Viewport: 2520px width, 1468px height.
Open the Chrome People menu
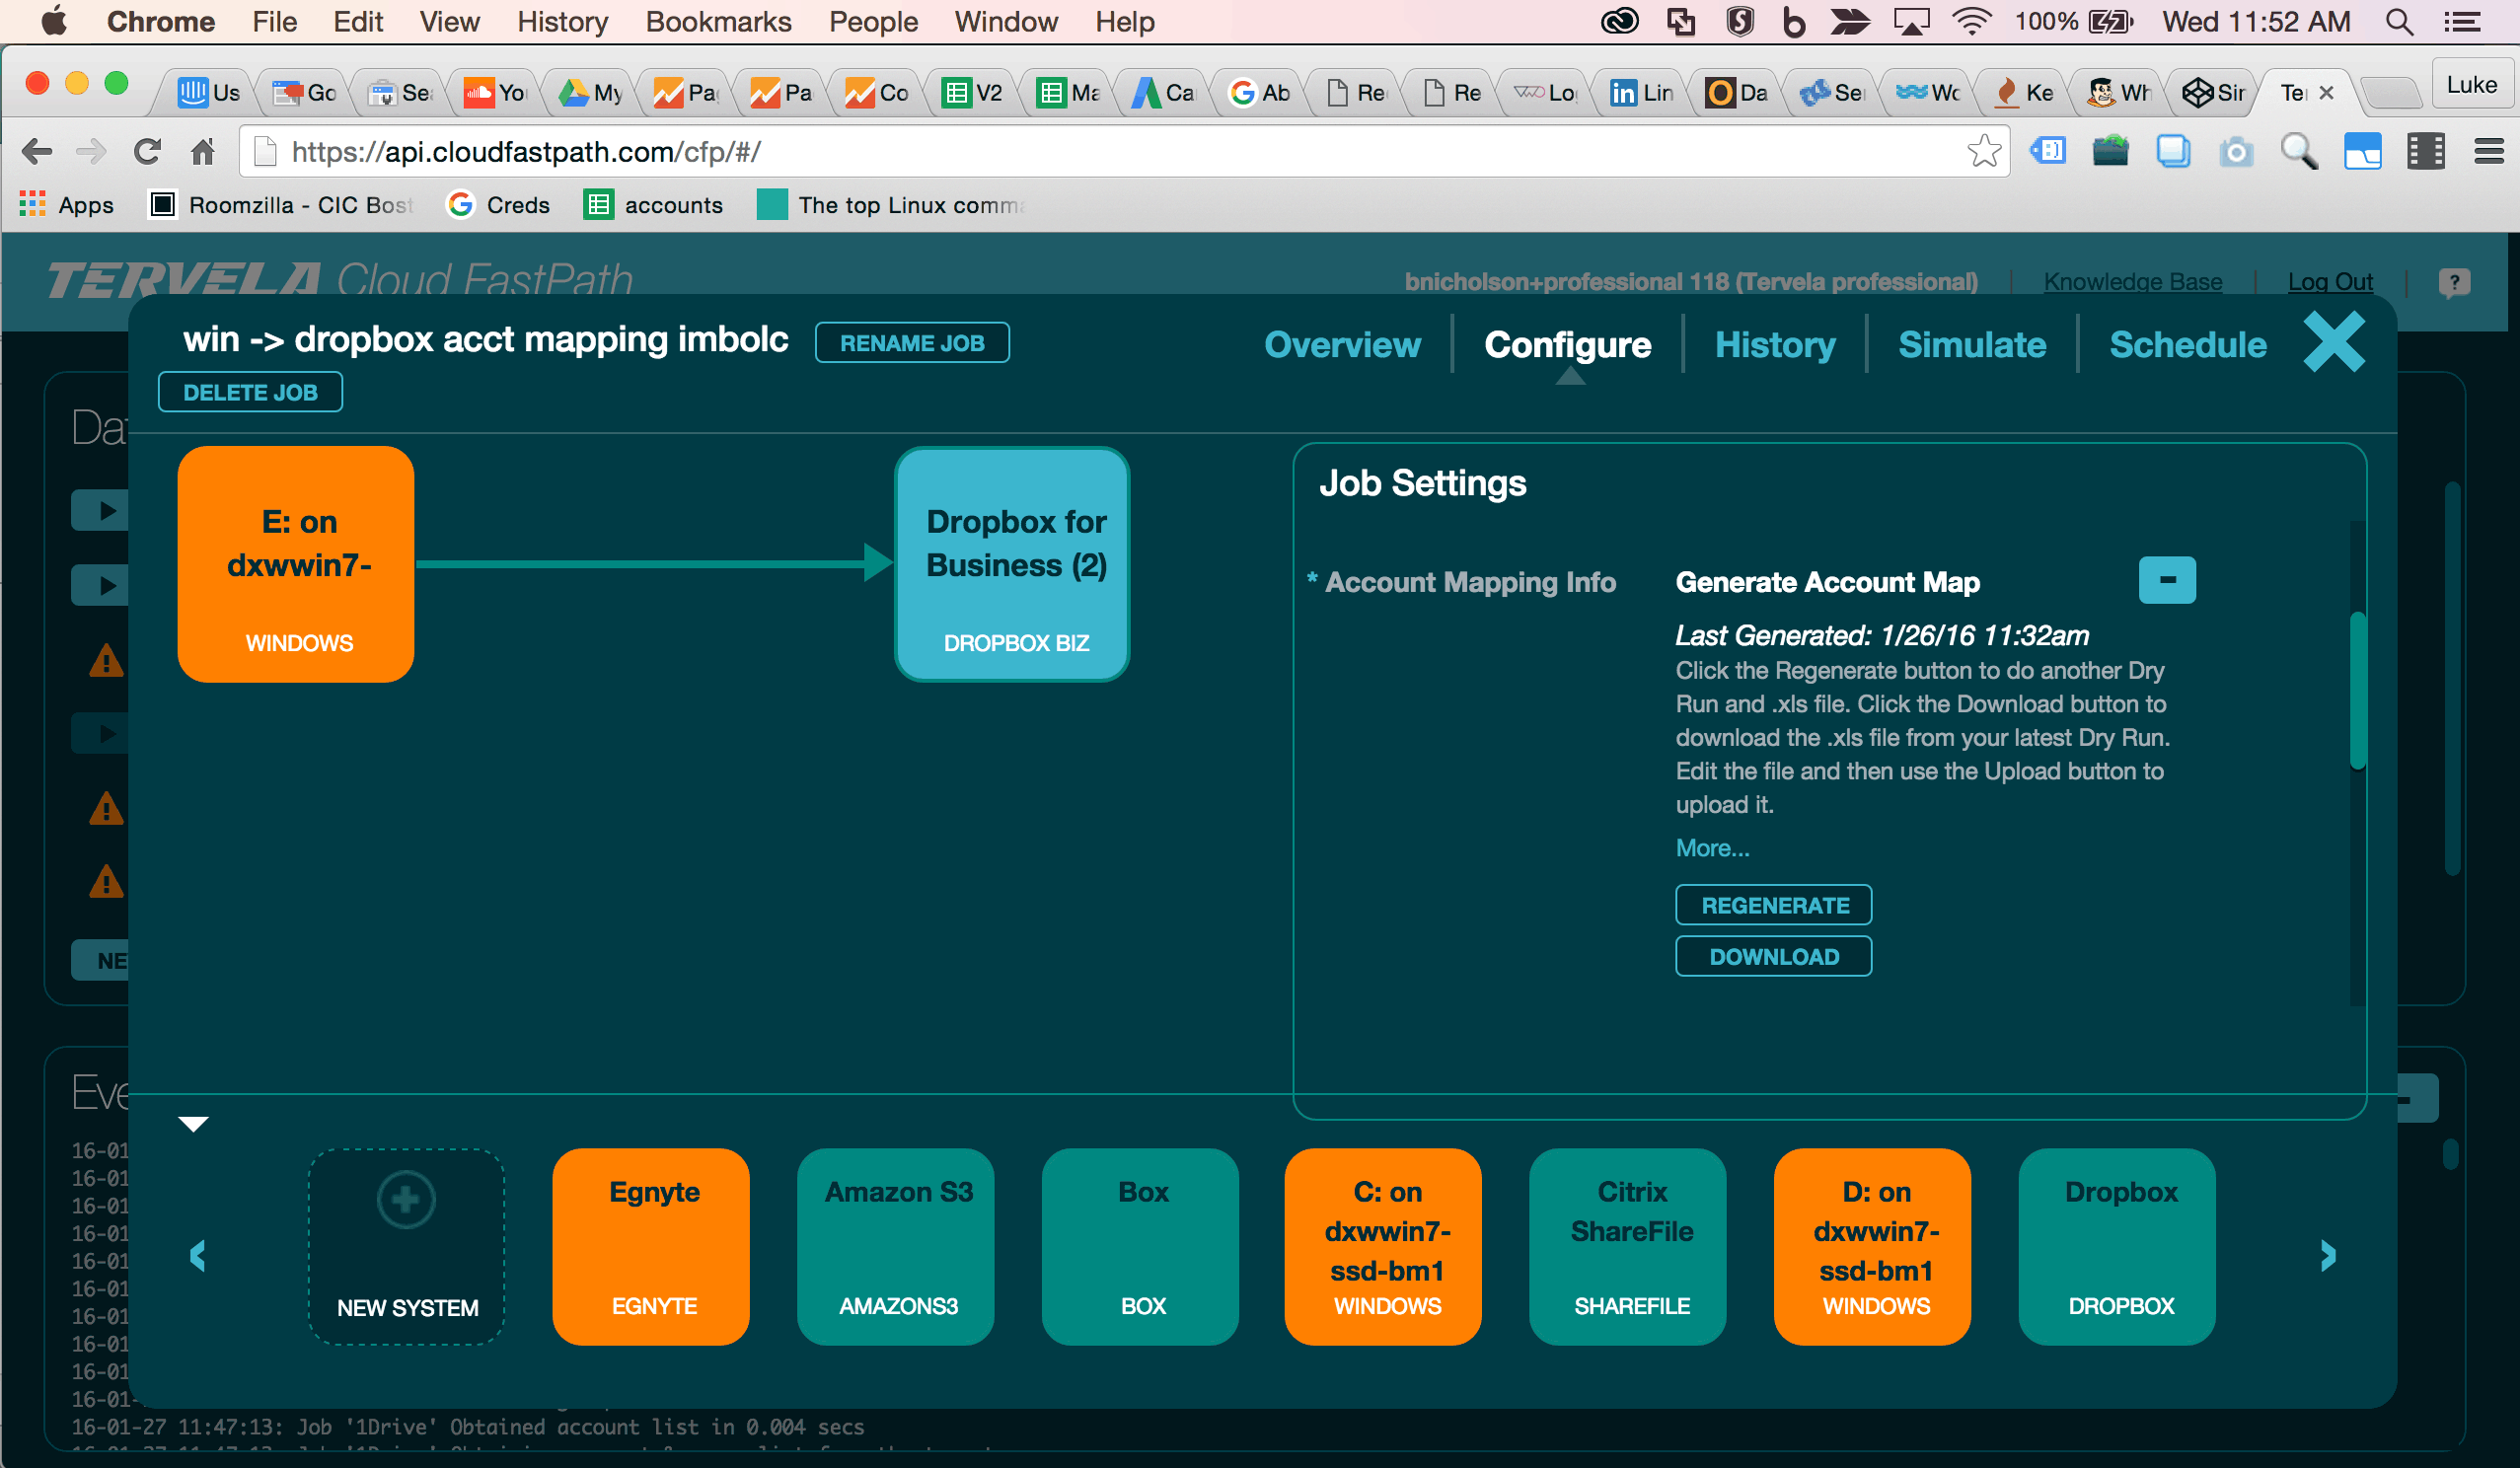tap(872, 21)
